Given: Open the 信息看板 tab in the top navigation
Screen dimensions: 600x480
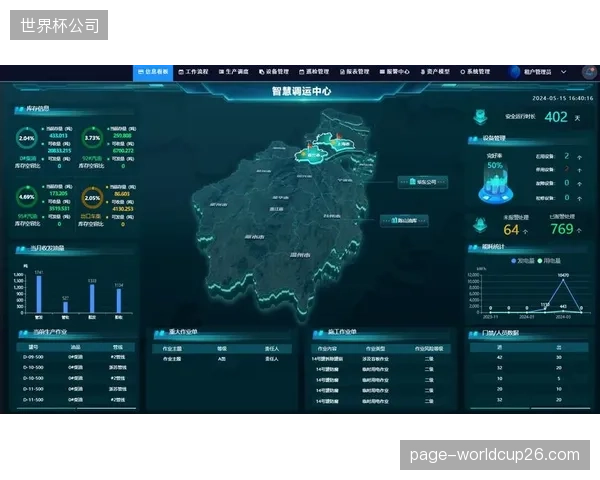Looking at the screenshot, I should tap(153, 72).
